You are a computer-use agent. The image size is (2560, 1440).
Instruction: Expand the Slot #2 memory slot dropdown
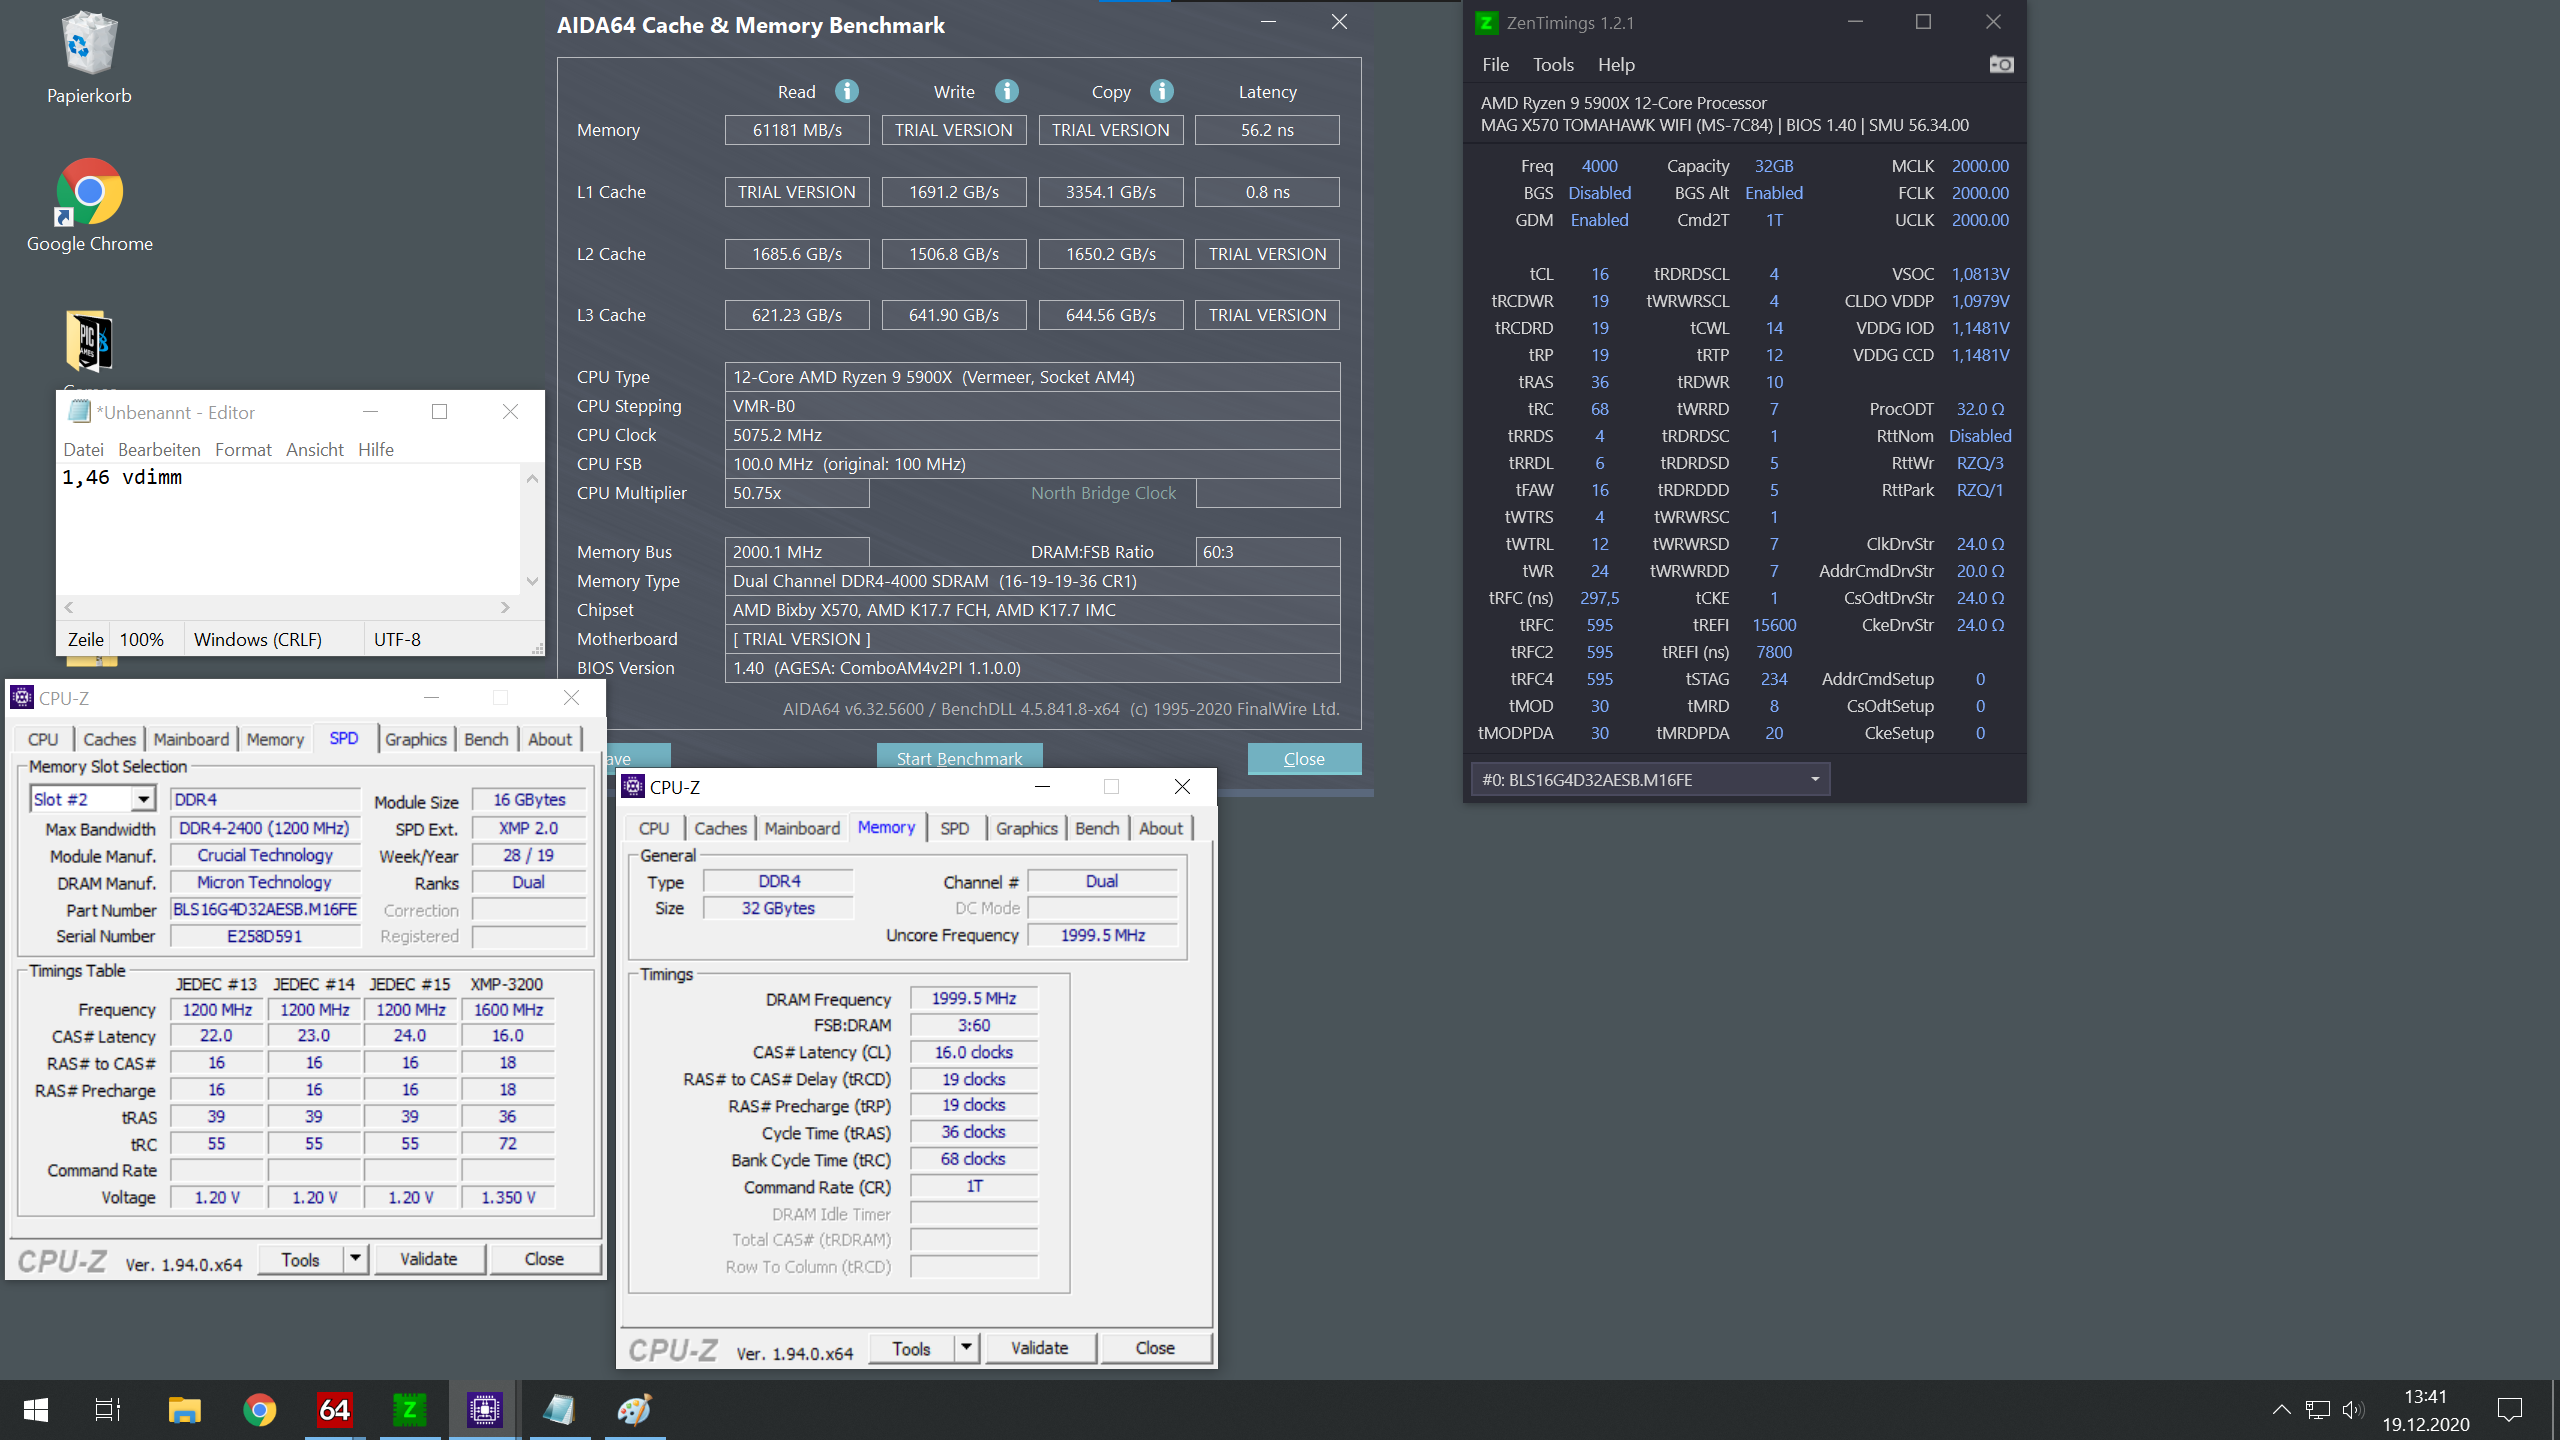click(x=144, y=799)
